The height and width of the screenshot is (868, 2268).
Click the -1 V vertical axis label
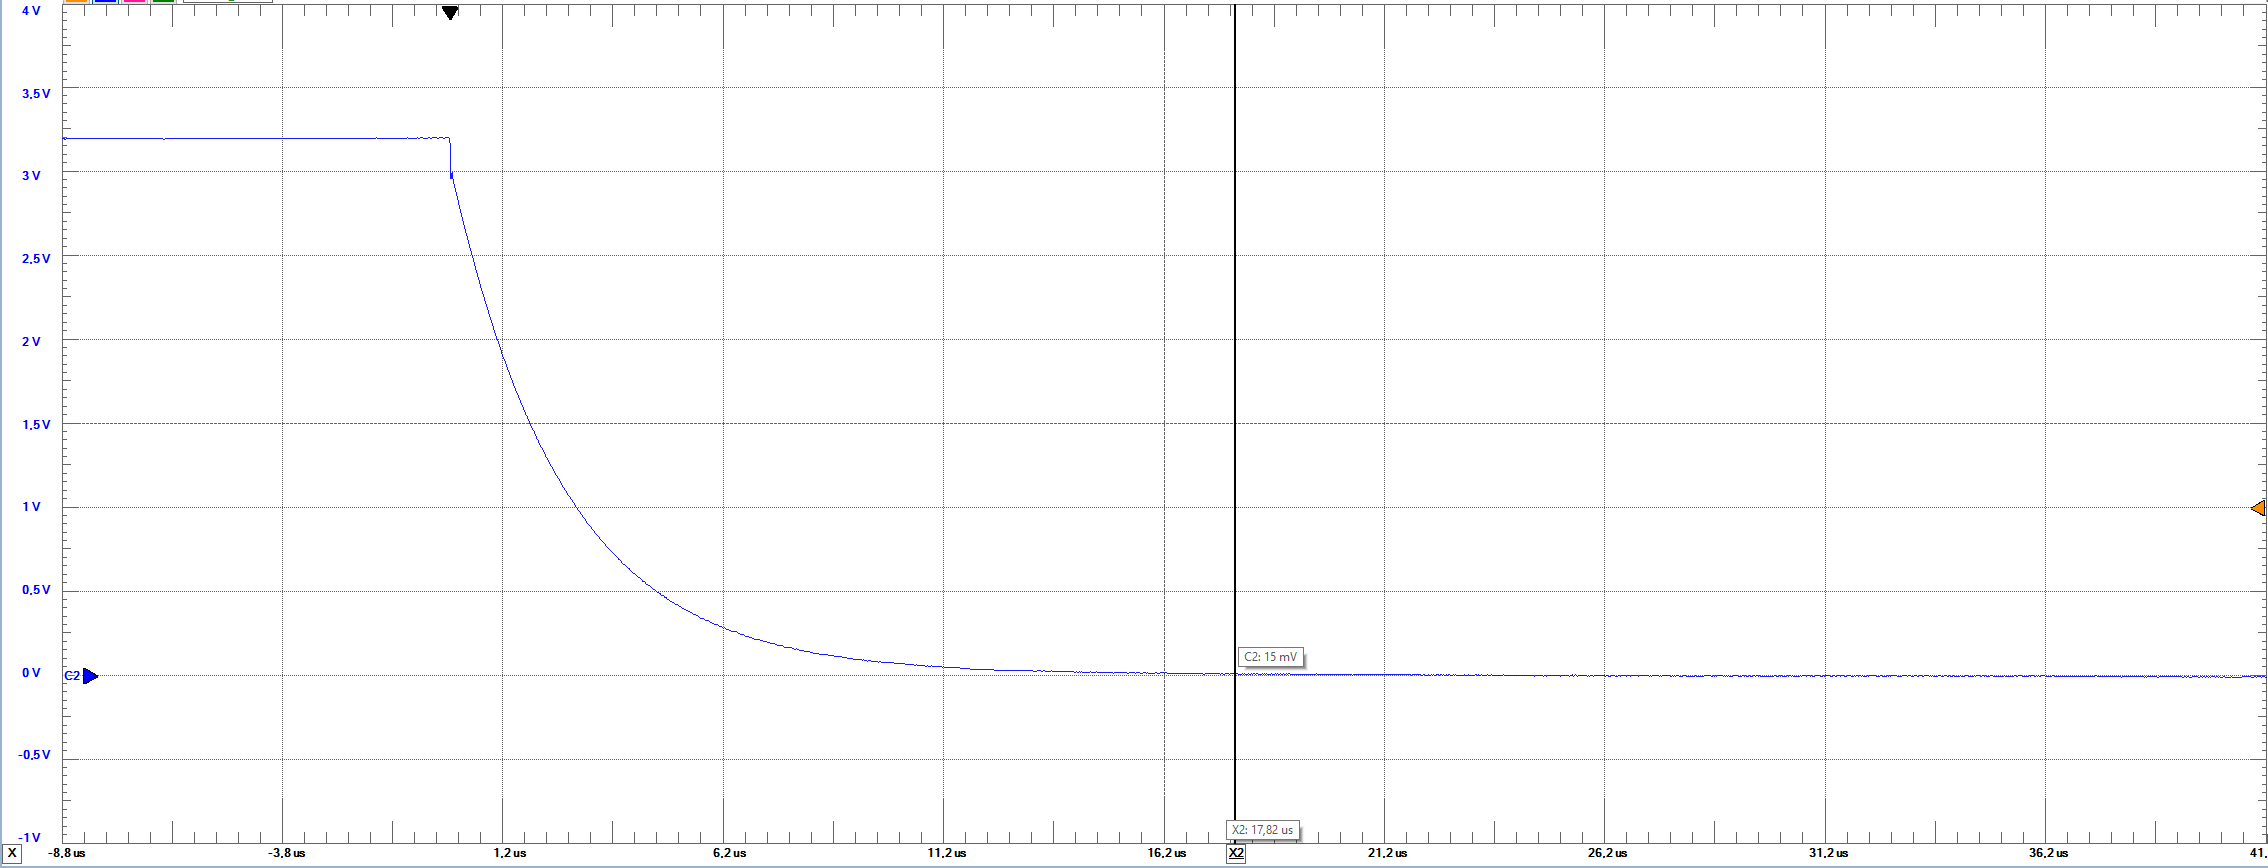pyautogui.click(x=31, y=838)
